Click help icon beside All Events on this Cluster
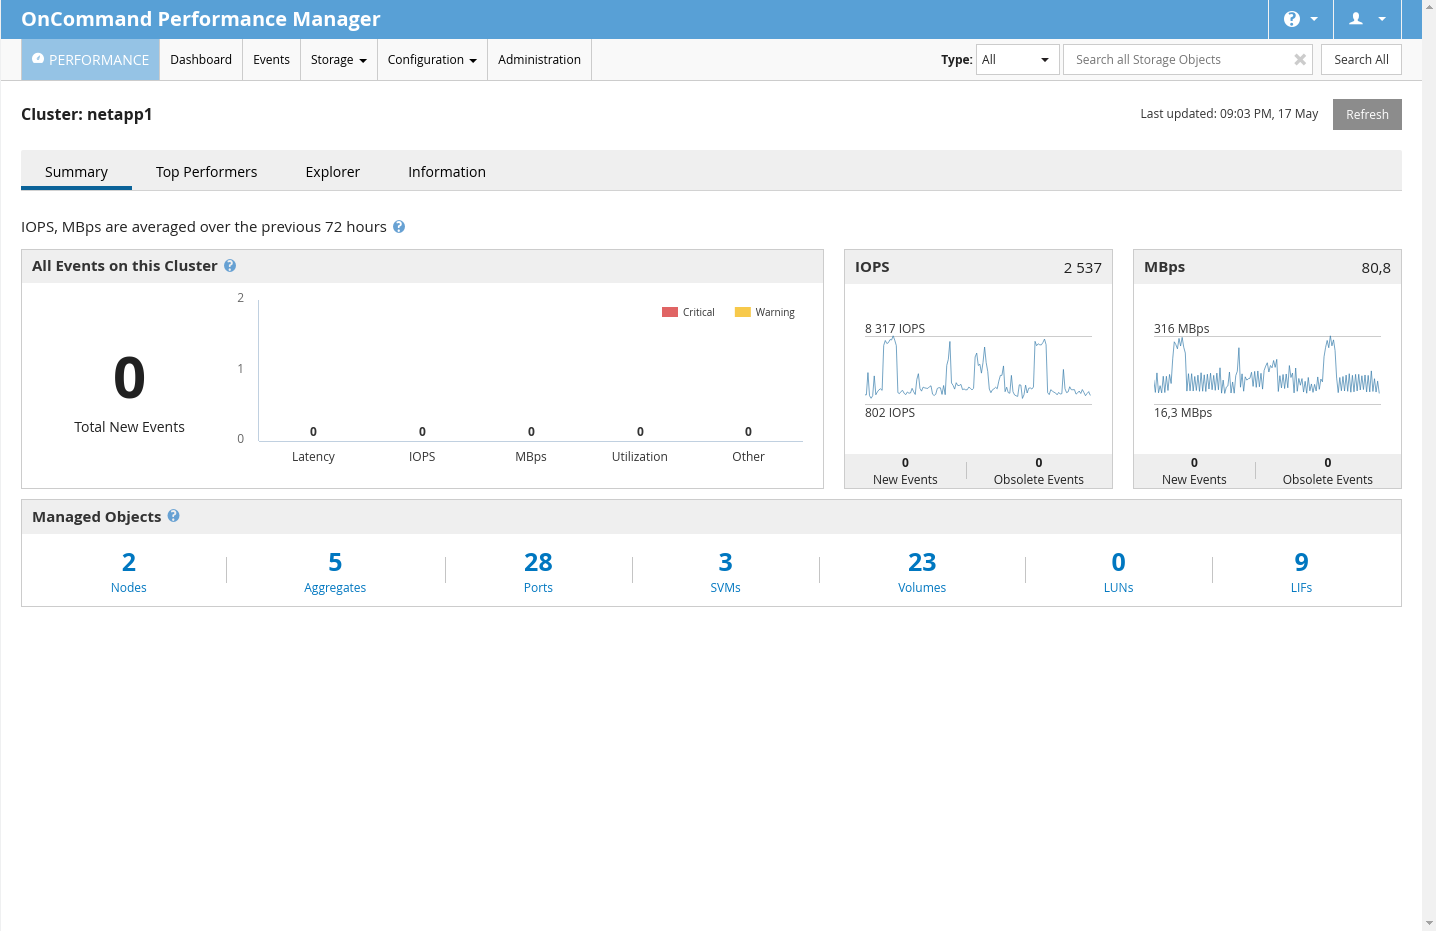 point(230,266)
